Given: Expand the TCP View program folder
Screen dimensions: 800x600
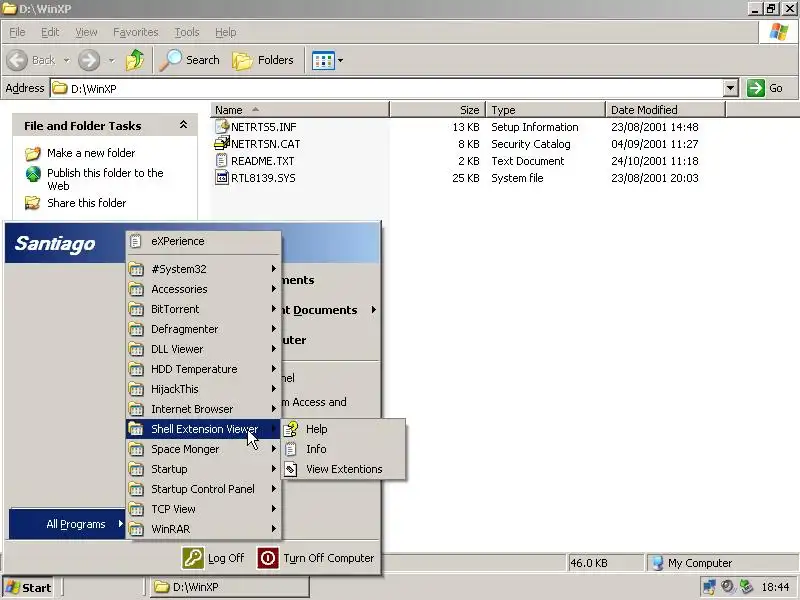Looking at the screenshot, I should (204, 509).
